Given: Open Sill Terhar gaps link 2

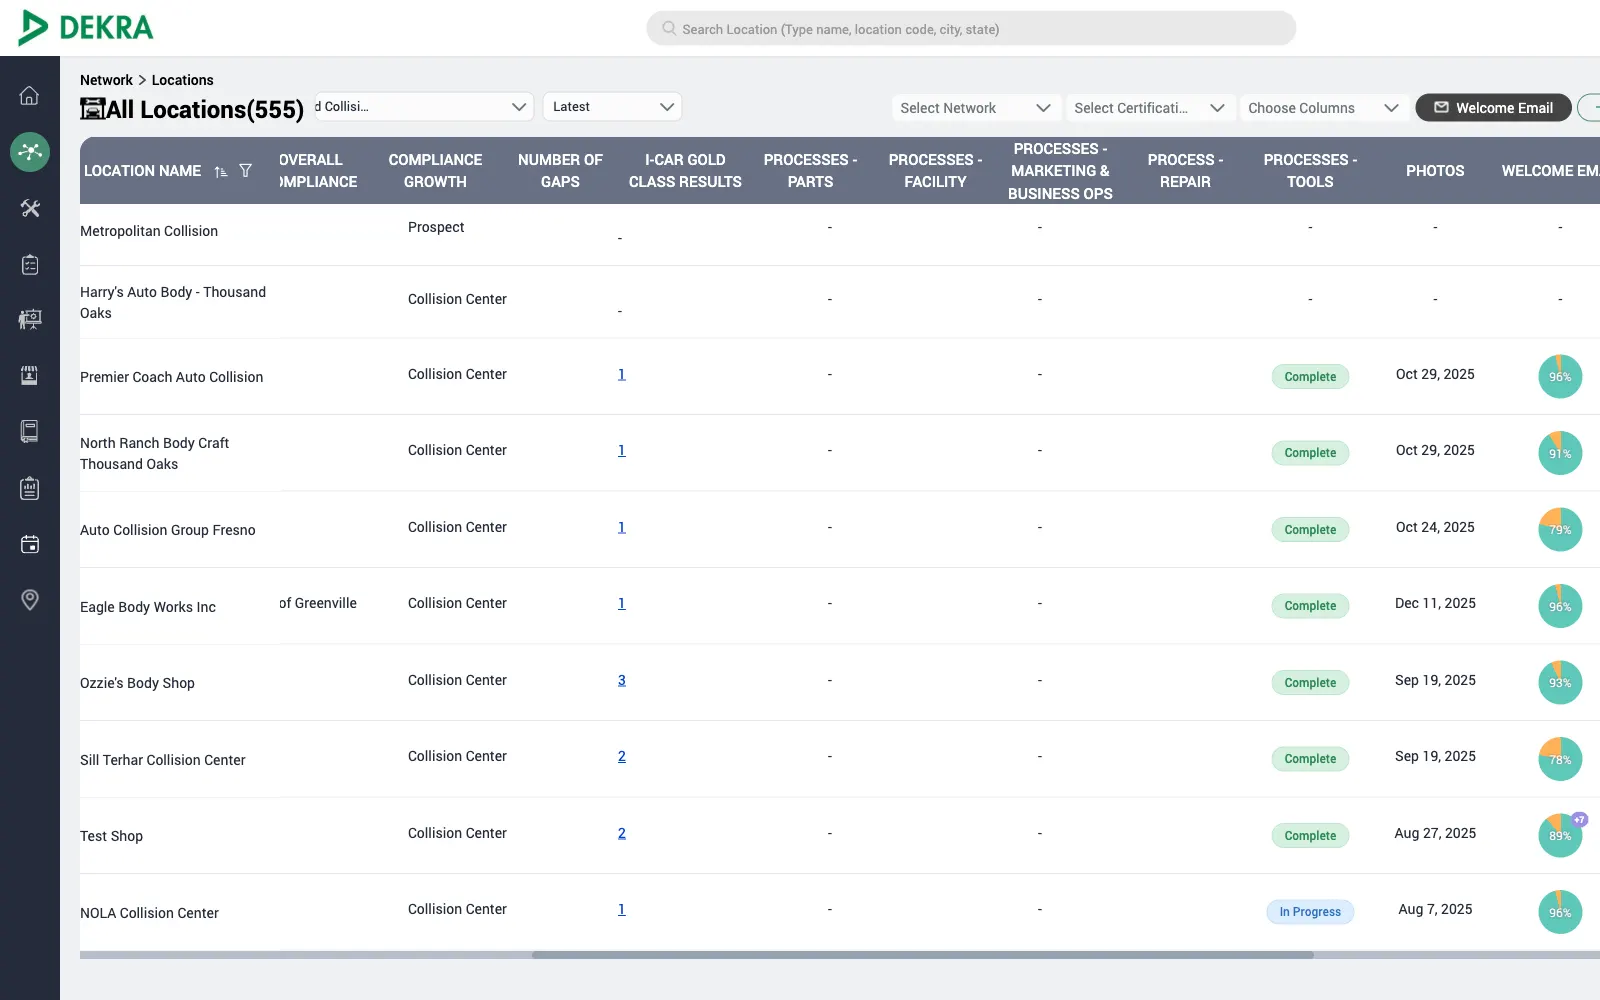Looking at the screenshot, I should coord(622,757).
